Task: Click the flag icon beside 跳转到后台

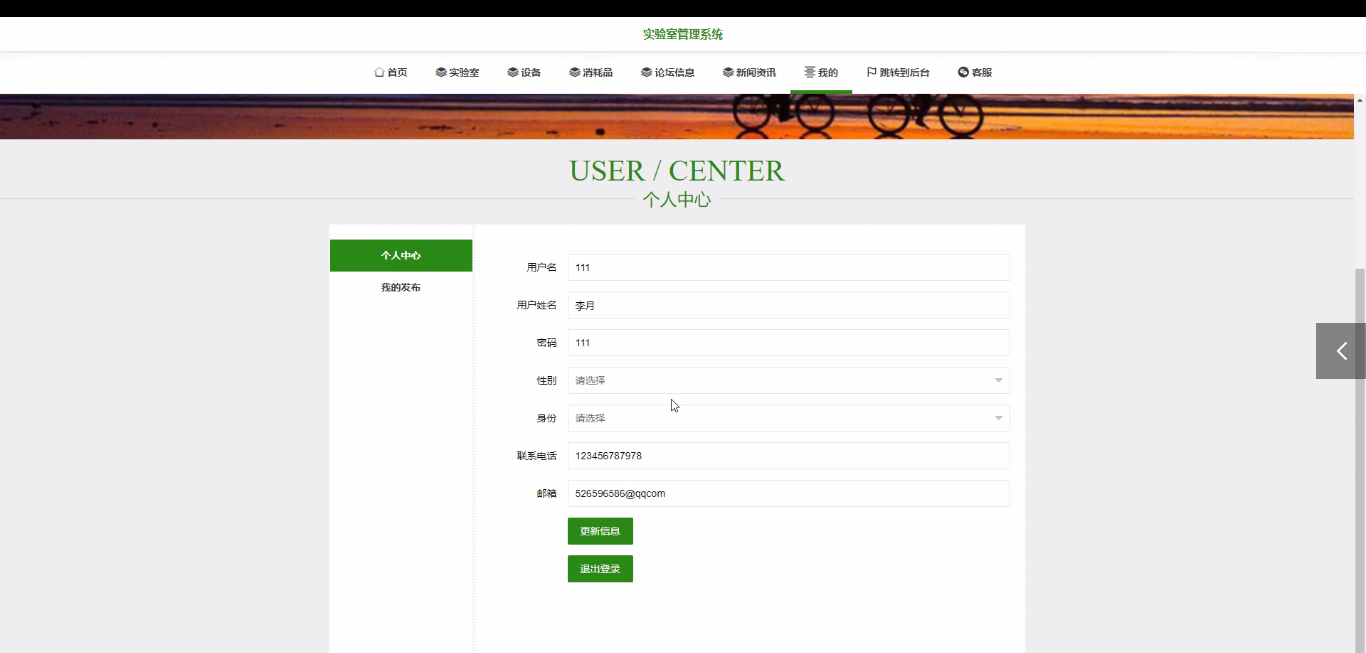Action: (x=872, y=72)
